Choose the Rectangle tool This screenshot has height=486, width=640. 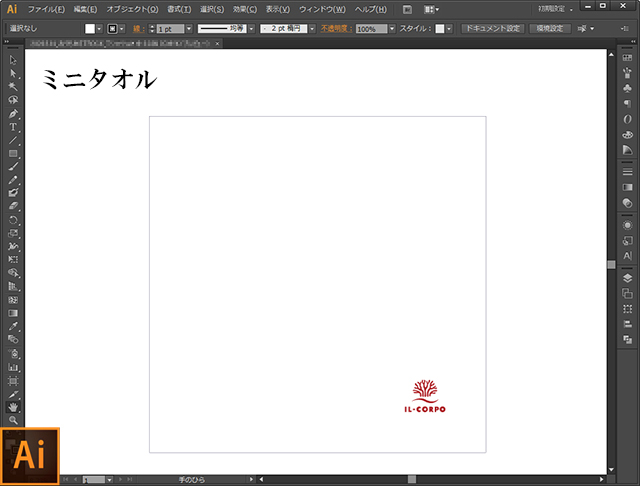[13, 153]
